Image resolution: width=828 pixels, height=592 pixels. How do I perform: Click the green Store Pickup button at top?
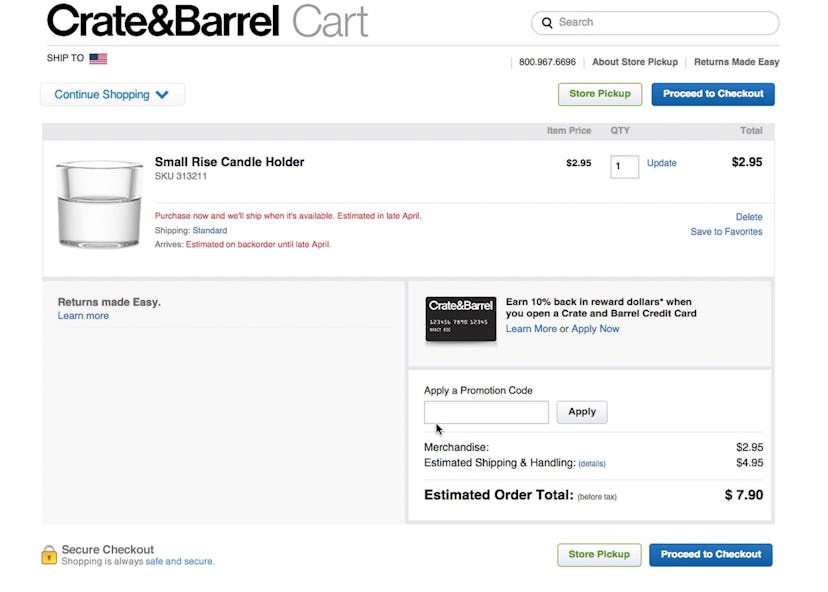click(599, 94)
